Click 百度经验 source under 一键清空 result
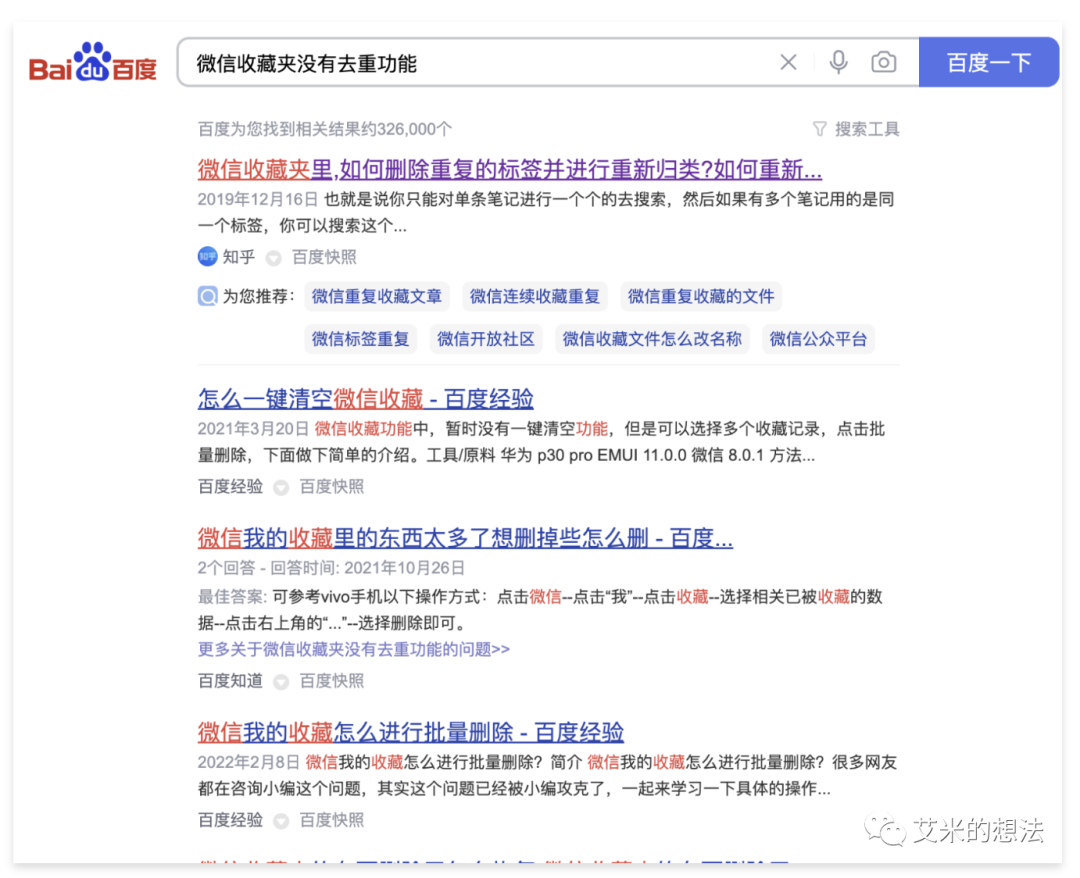This screenshot has height=878, width=1080. coord(230,486)
